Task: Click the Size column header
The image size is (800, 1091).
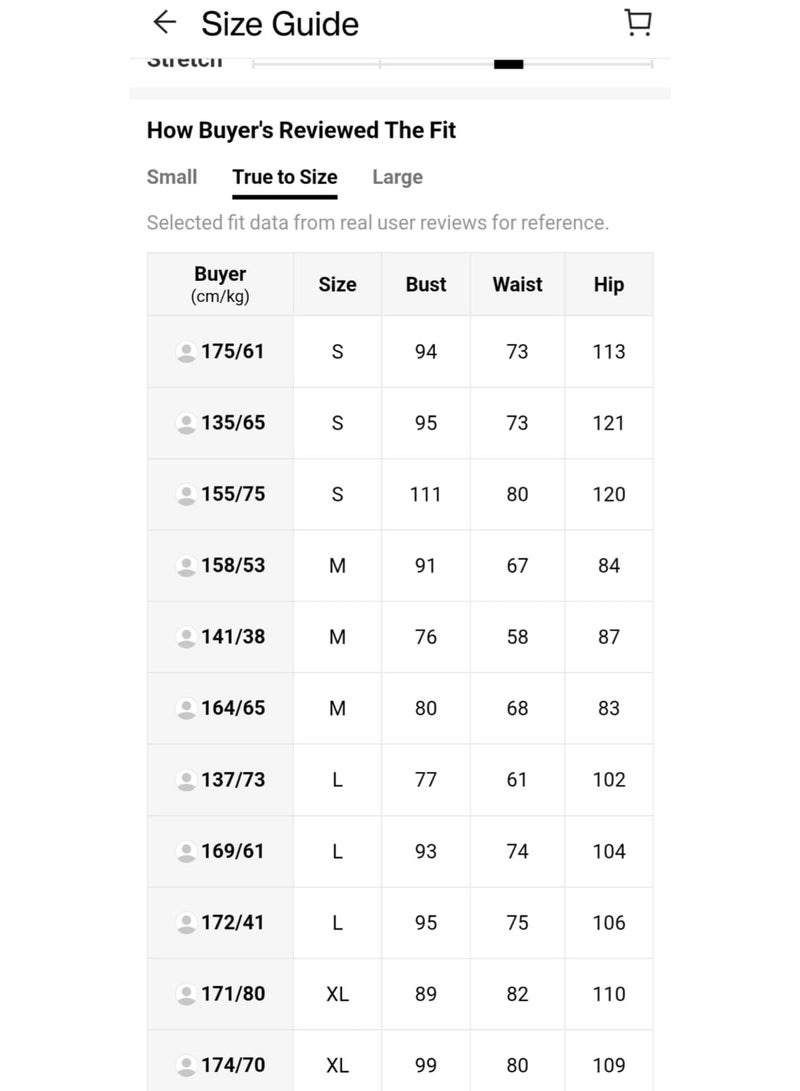Action: point(337,284)
